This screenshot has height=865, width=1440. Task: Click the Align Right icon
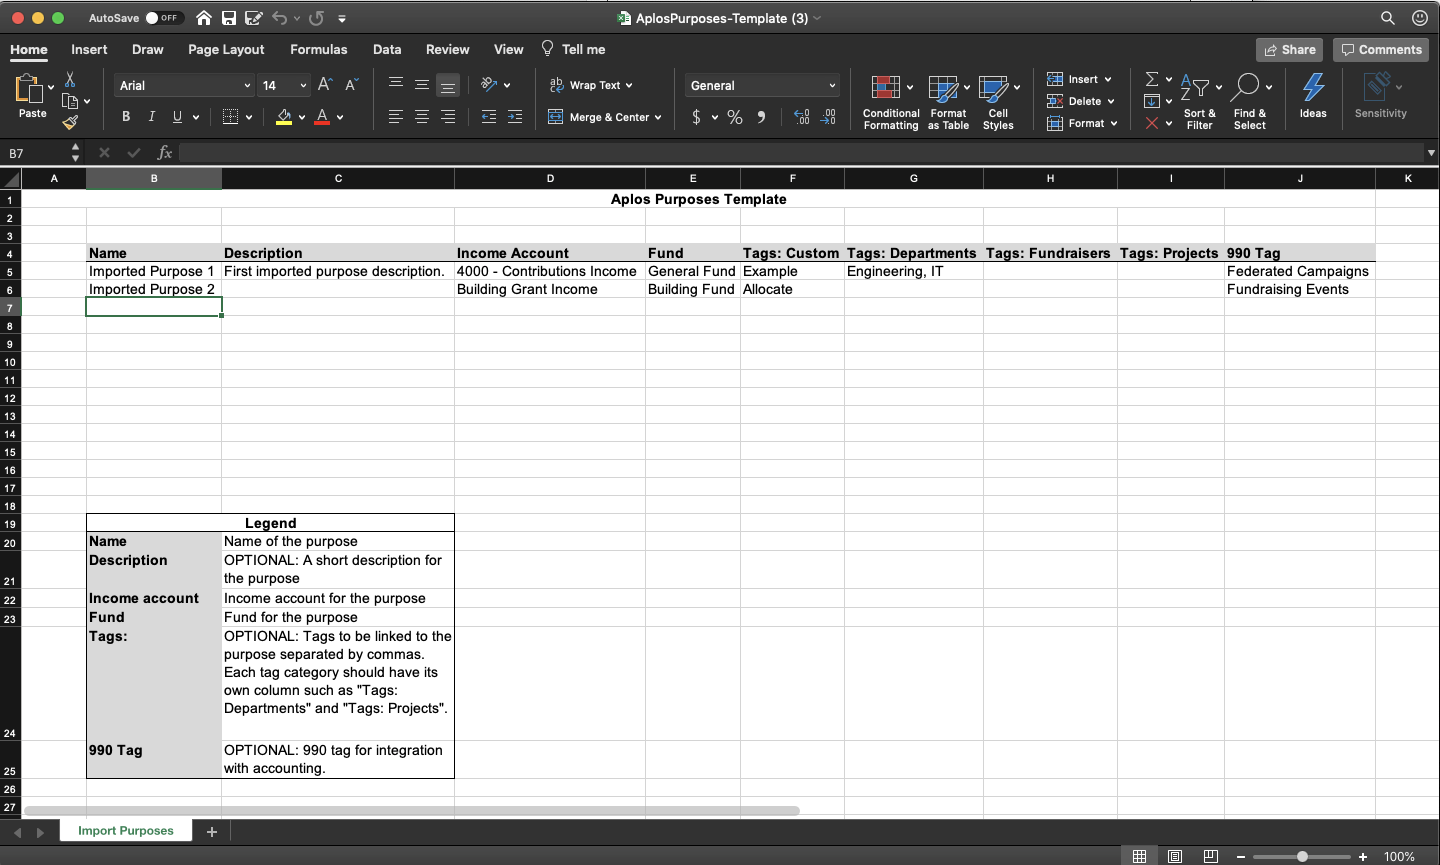pos(448,117)
